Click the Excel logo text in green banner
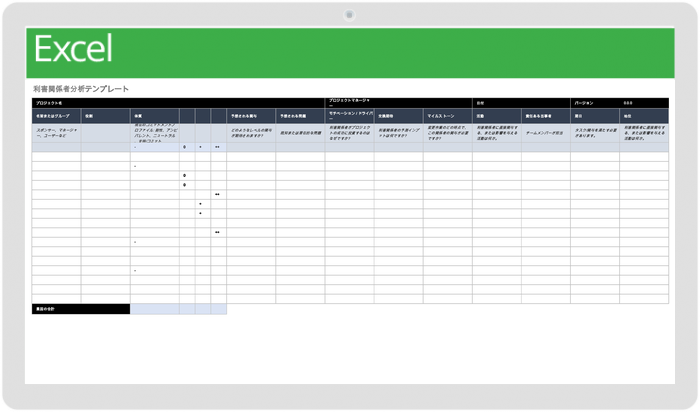Viewport: 700px width, 412px height. pos(73,49)
